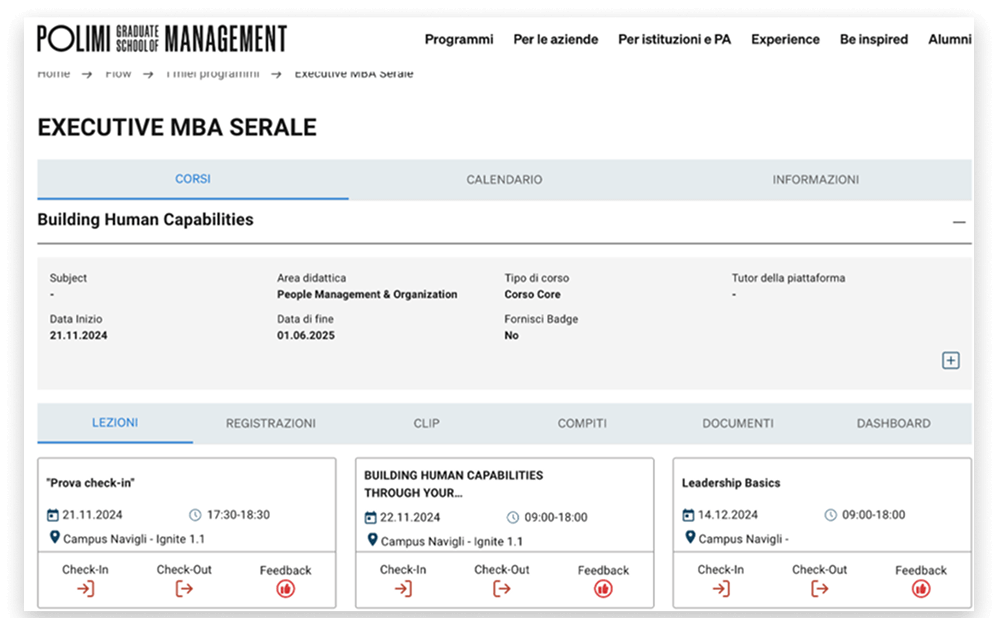Open the Registrazioni tab
The image size is (998, 618).
pos(270,423)
